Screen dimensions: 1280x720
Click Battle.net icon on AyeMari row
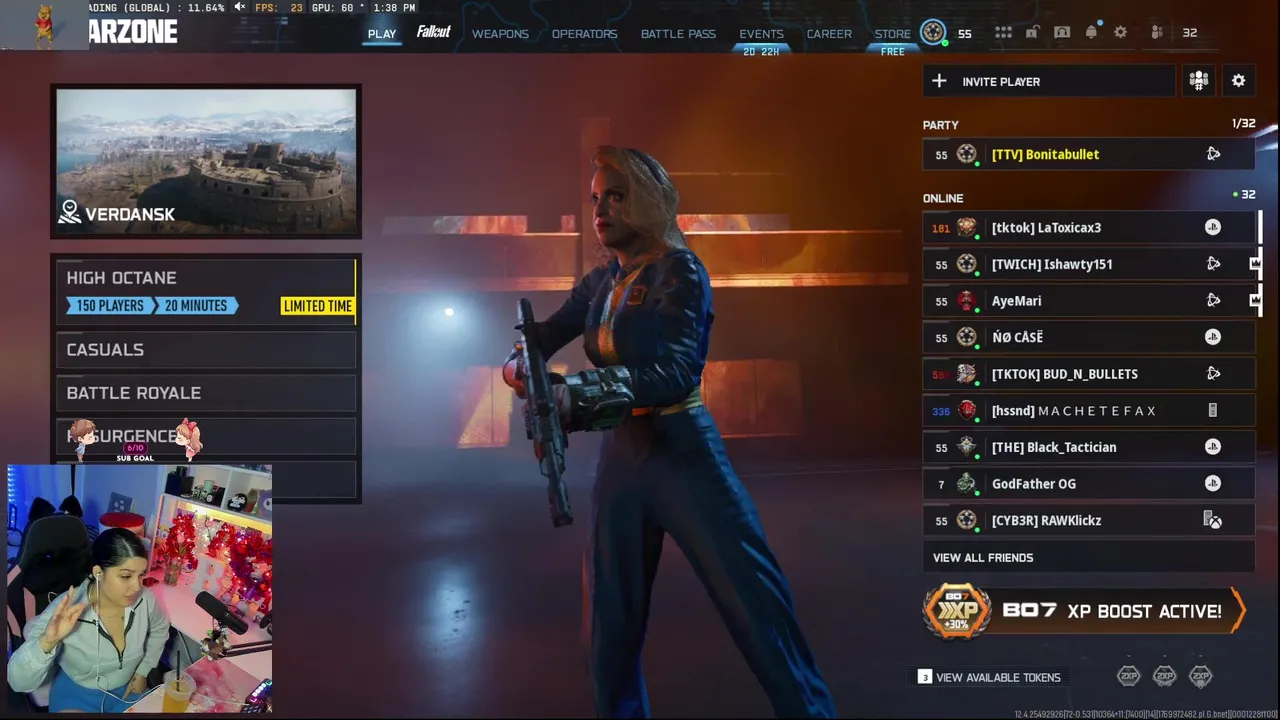click(x=1213, y=300)
